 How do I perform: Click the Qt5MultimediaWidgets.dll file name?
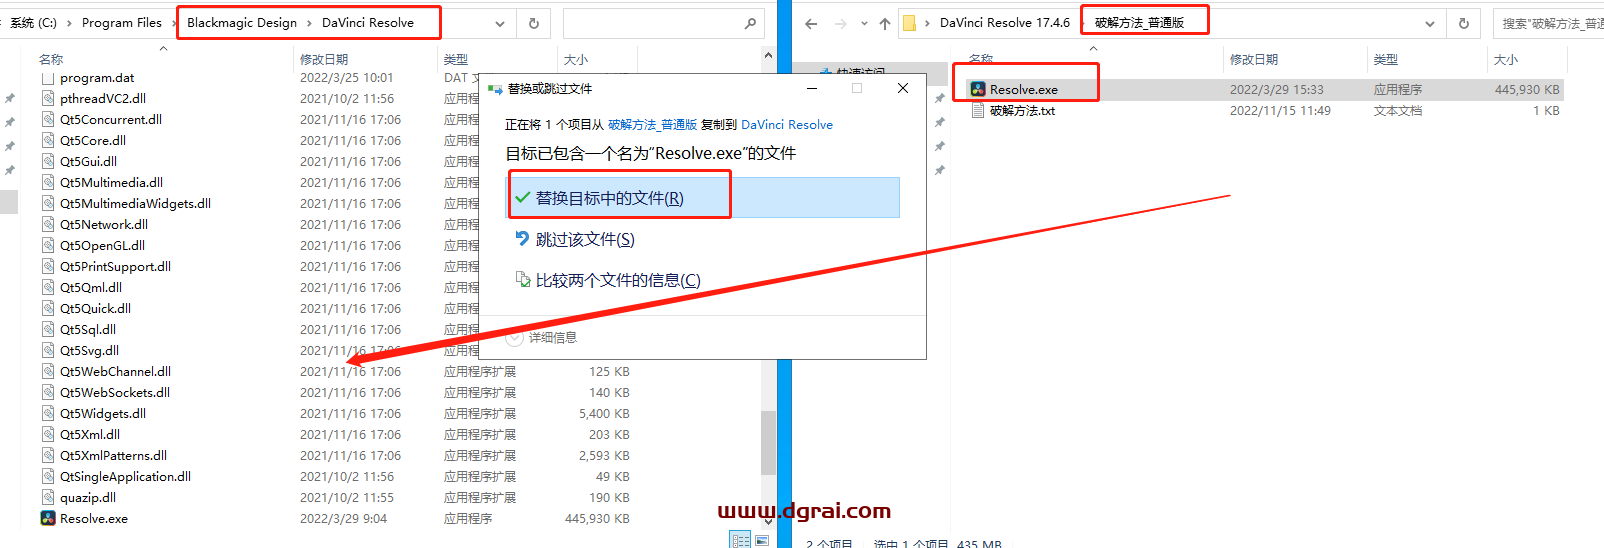135,203
